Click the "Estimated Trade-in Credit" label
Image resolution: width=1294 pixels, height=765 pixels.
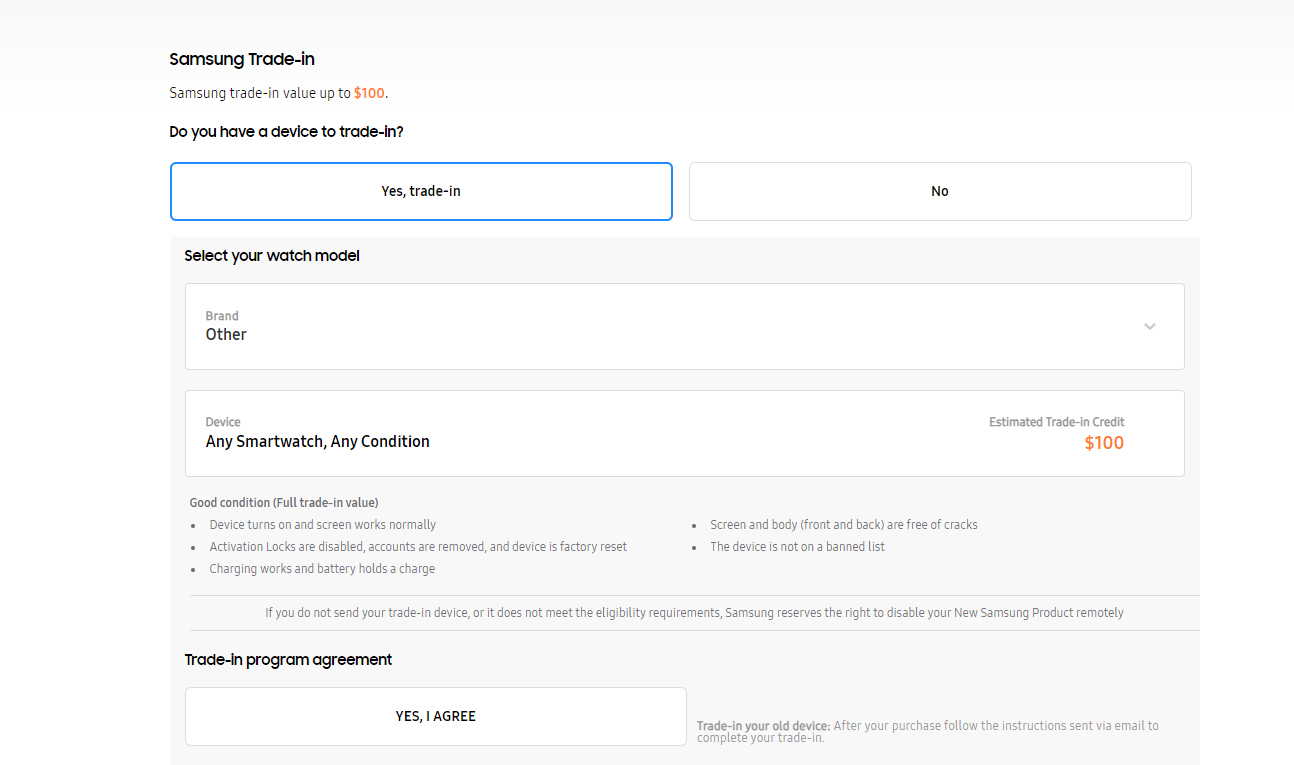point(1057,422)
